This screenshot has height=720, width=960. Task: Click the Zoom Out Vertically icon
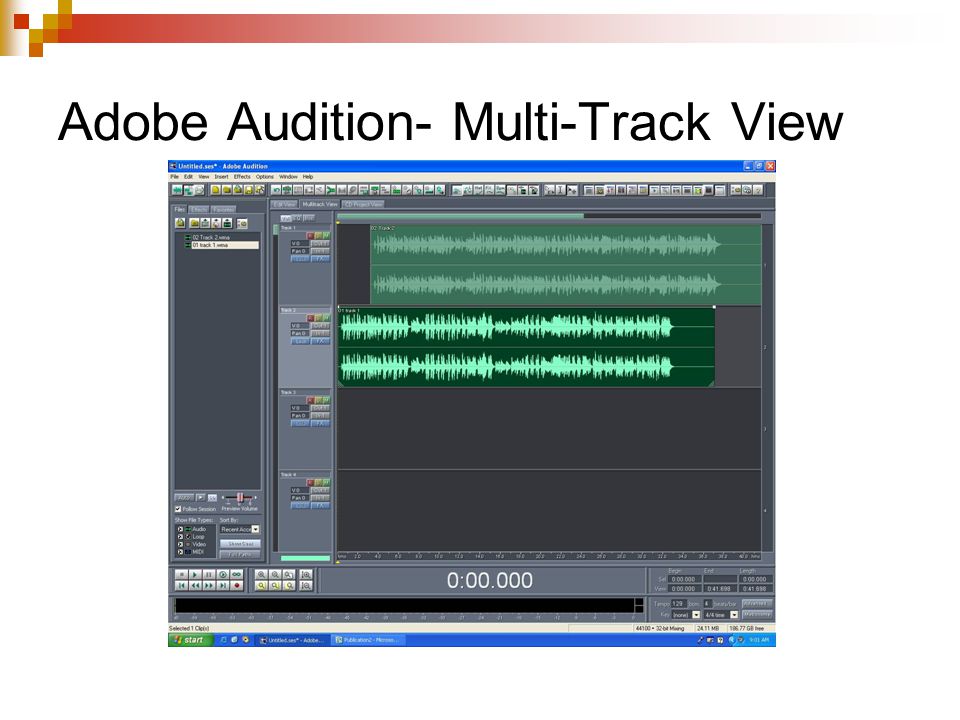(x=306, y=586)
